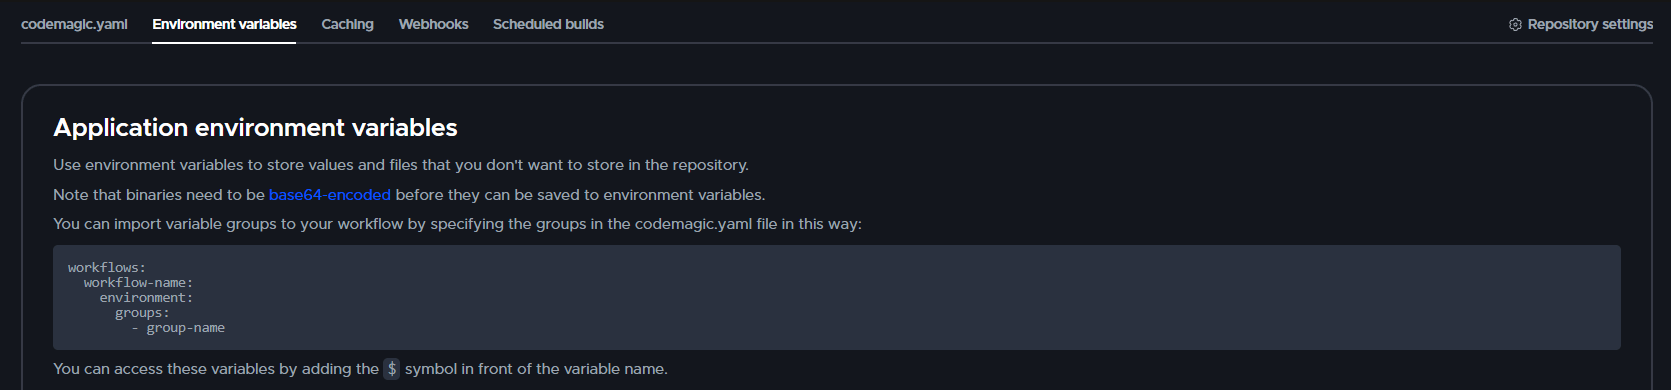Click the Application environment variables heading
Viewport: 1671px width, 390px height.
pos(255,128)
